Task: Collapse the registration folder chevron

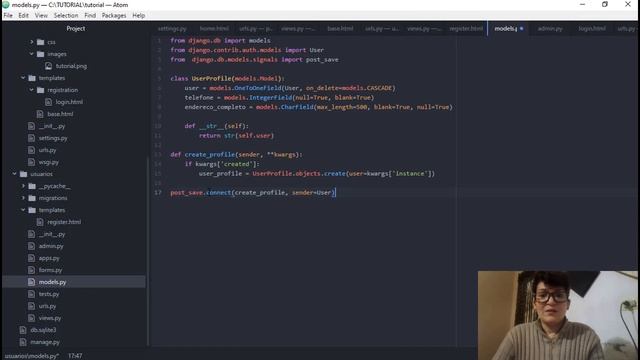Action: [x=31, y=90]
